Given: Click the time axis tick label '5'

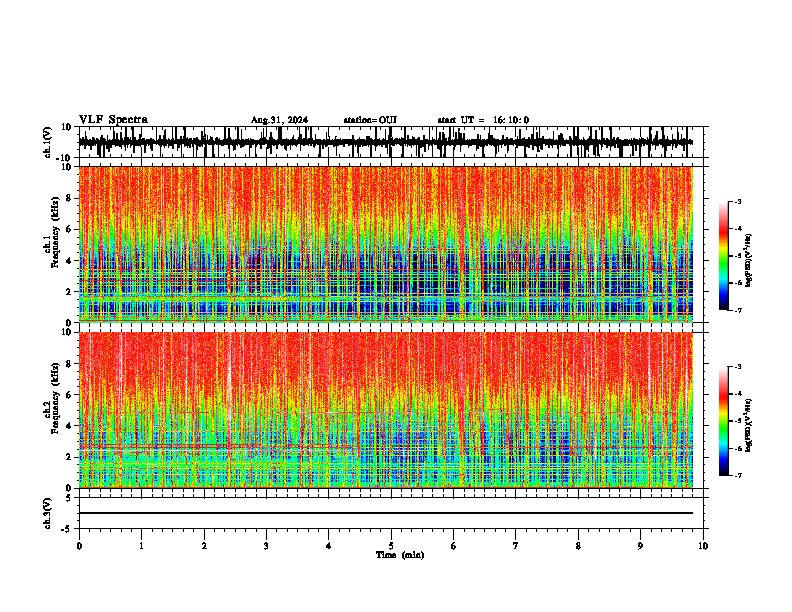Looking at the screenshot, I should pos(391,546).
